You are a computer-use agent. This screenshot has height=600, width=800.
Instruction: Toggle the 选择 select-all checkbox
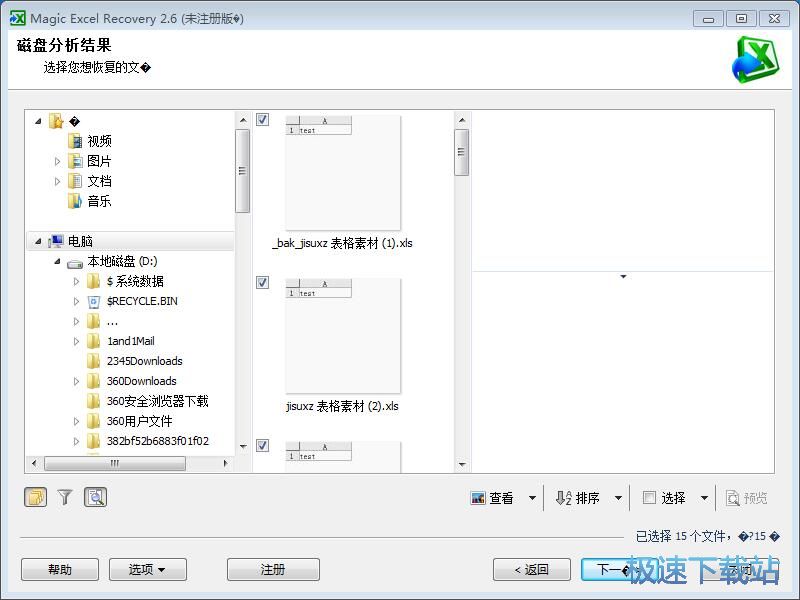tap(649, 498)
